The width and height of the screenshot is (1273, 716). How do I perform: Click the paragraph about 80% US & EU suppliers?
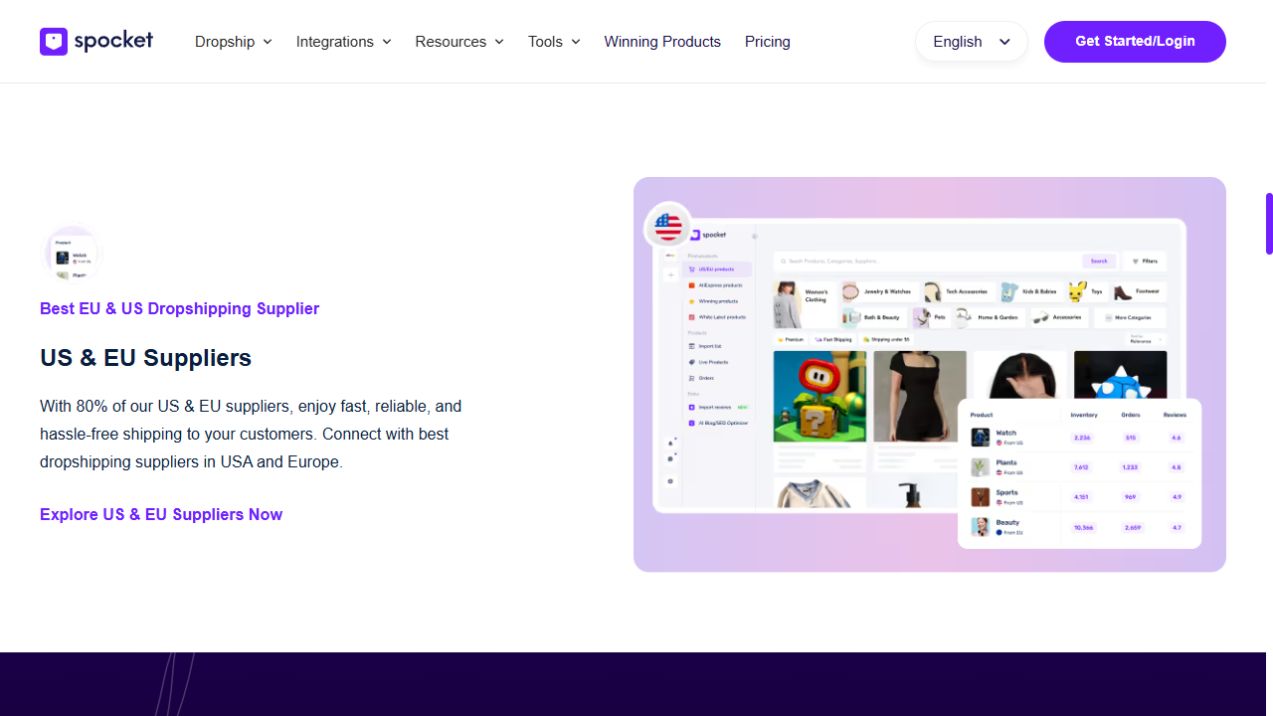[251, 434]
